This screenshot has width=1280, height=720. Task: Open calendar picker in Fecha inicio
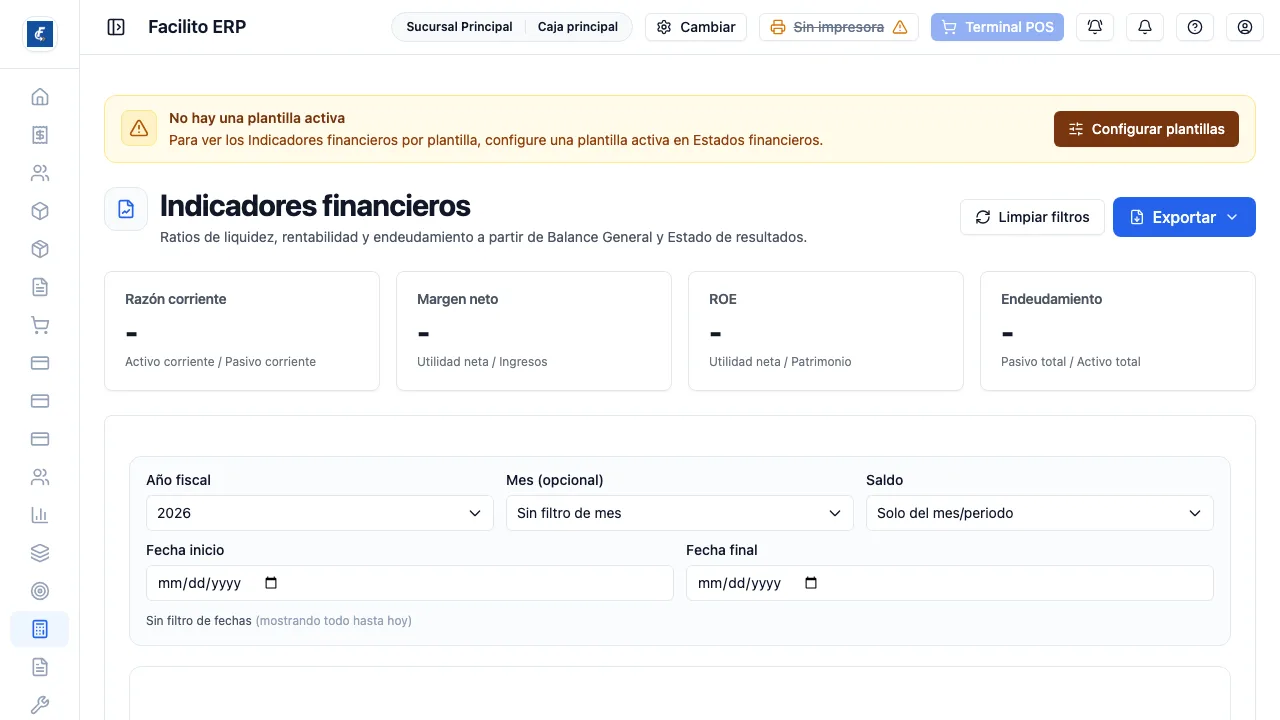[x=271, y=583]
